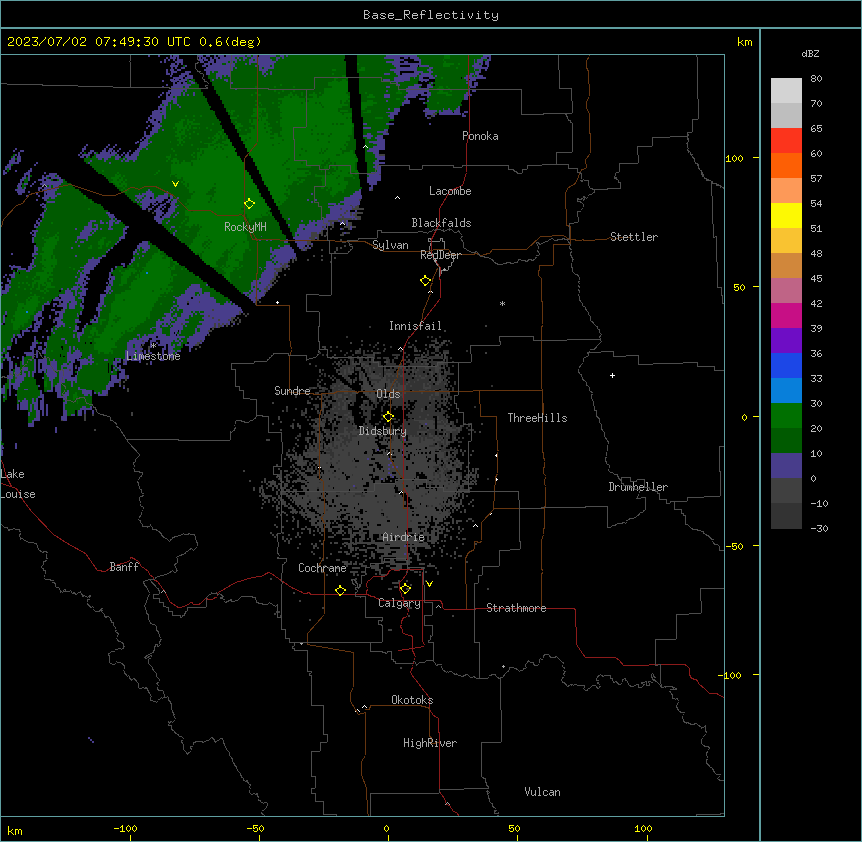
Task: Click the dark blue 33-36 dBZ swatch
Action: tap(786, 365)
